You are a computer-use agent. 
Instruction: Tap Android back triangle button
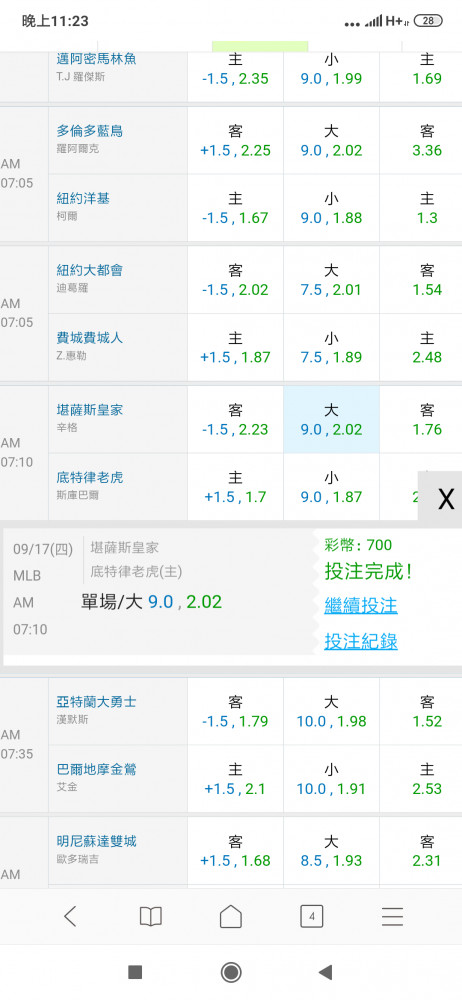(x=325, y=972)
